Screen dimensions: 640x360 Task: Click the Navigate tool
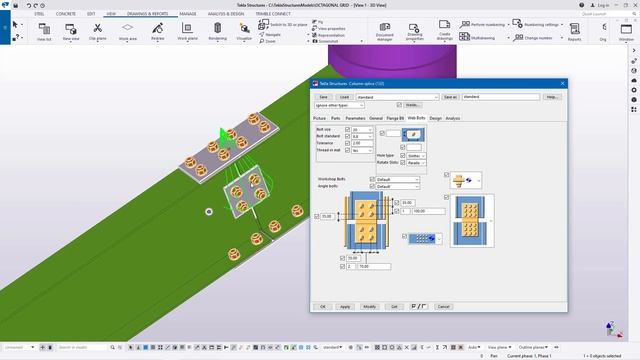tap(270, 35)
